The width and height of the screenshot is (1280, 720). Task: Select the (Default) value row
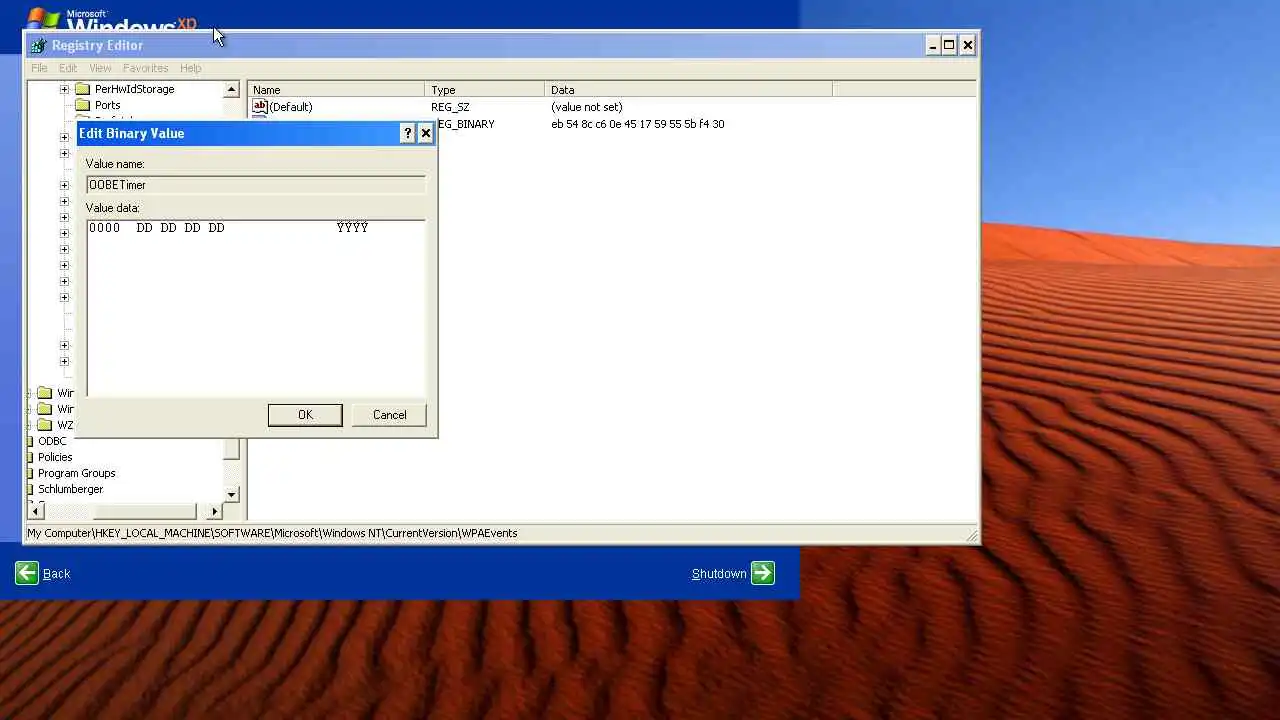pyautogui.click(x=540, y=107)
